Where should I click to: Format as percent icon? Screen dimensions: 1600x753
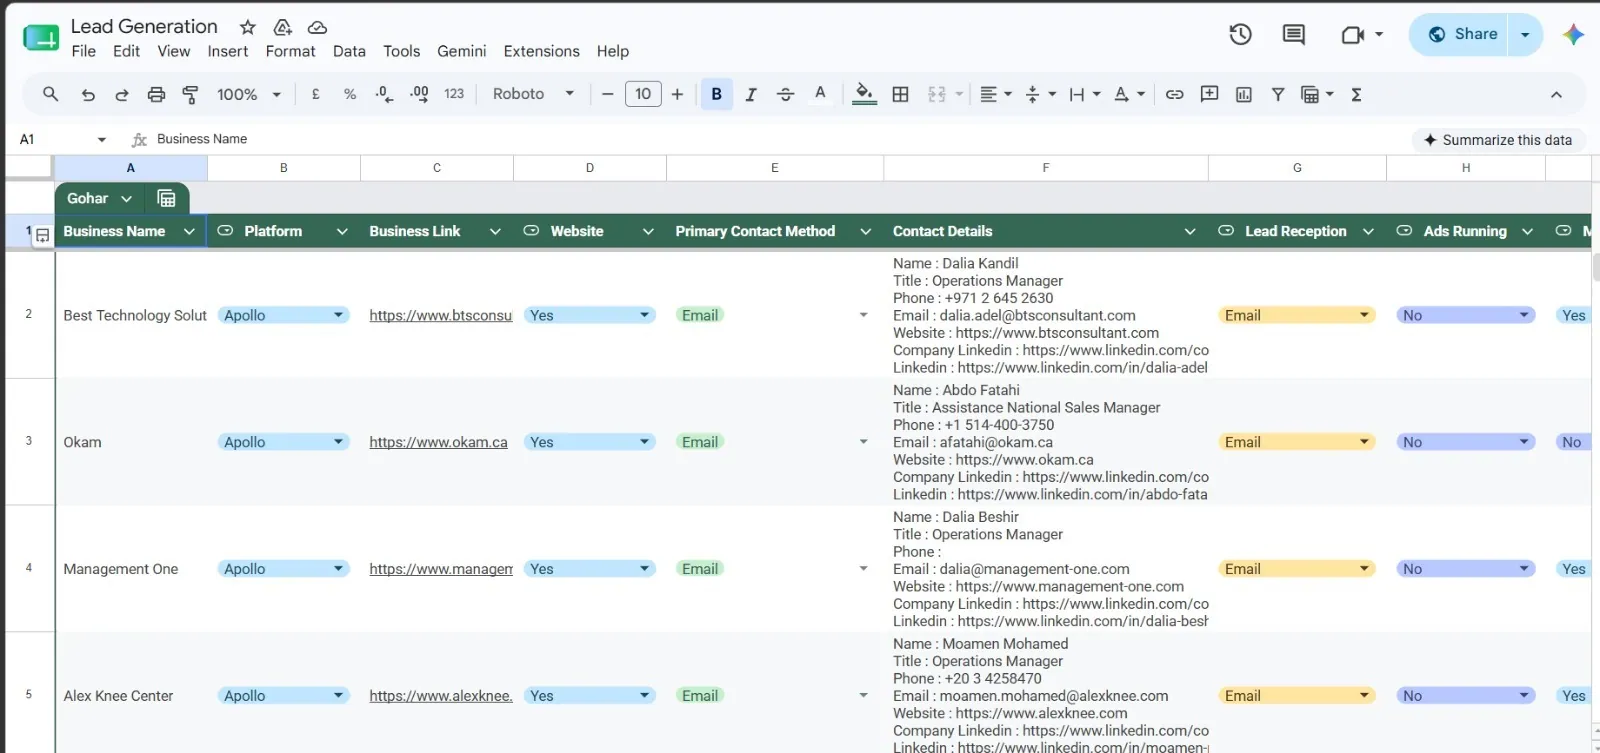point(350,94)
